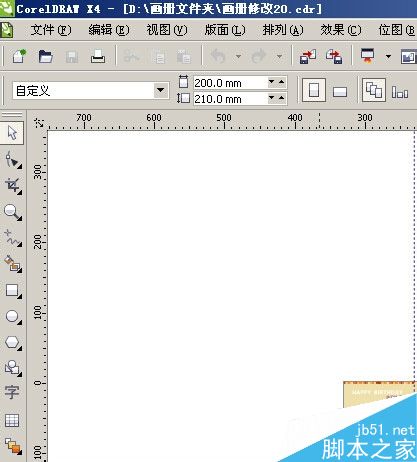Open the 排列(A) menu

[283, 30]
